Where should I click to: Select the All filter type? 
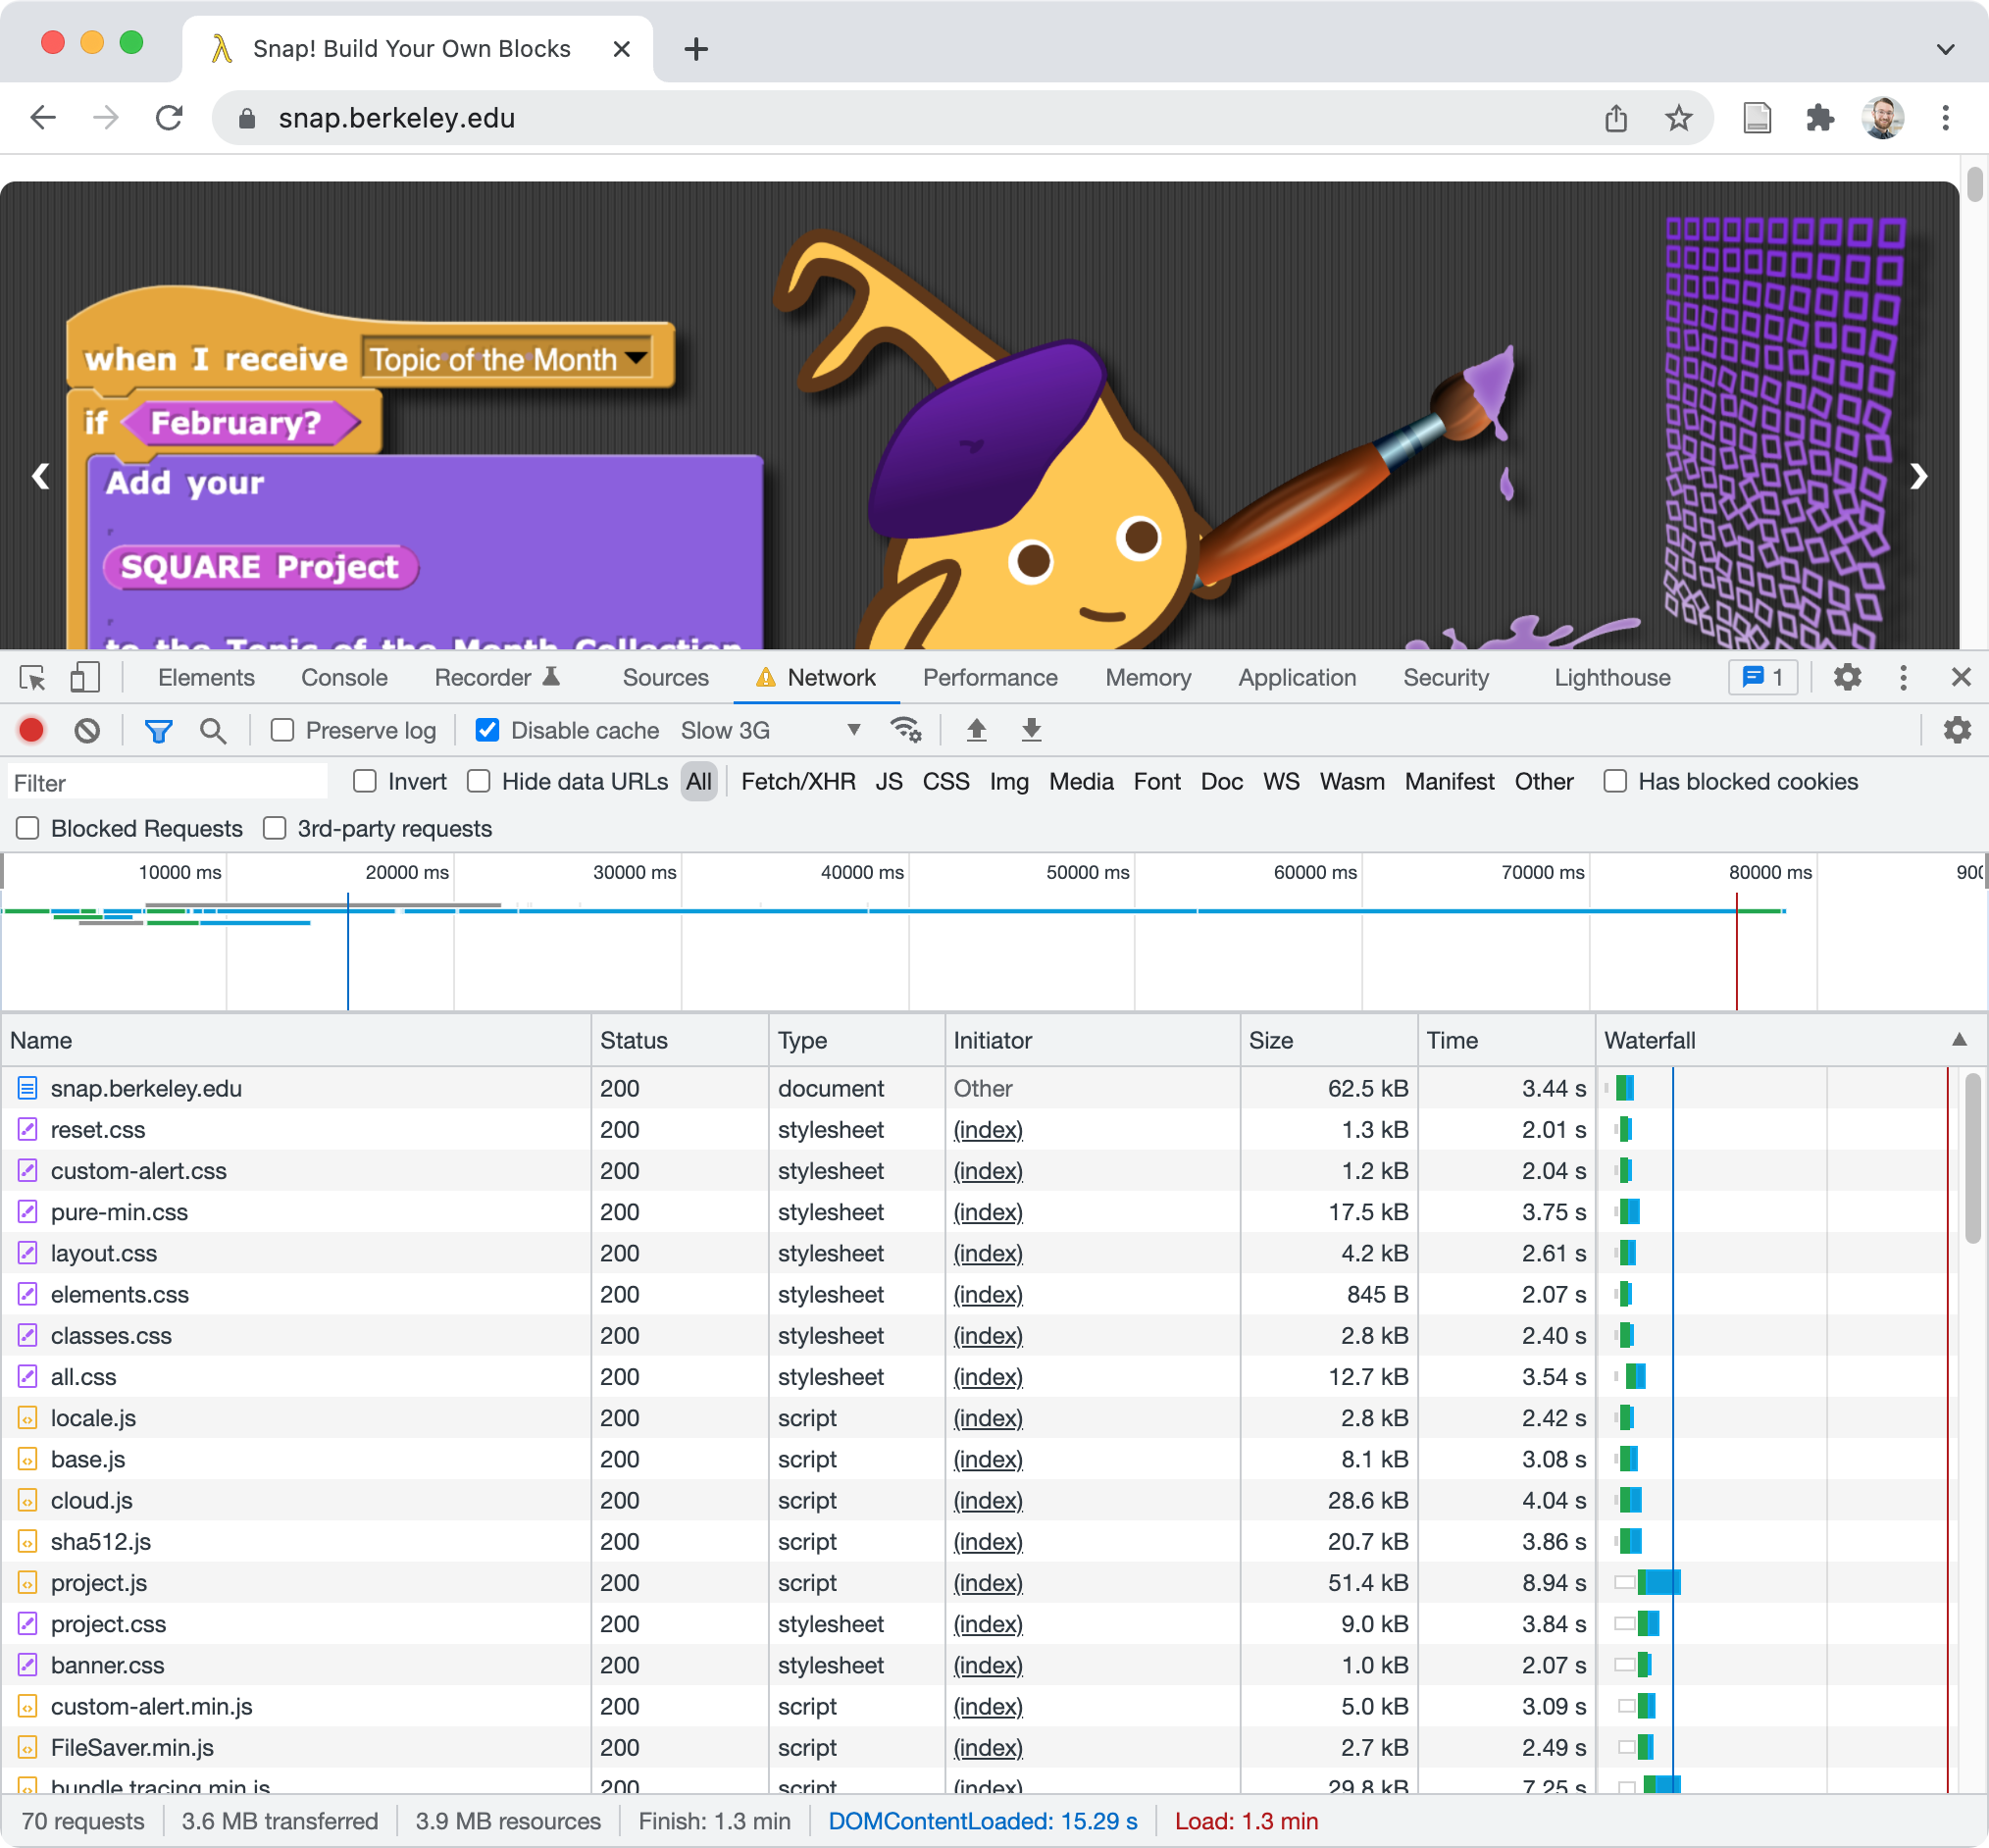(699, 781)
